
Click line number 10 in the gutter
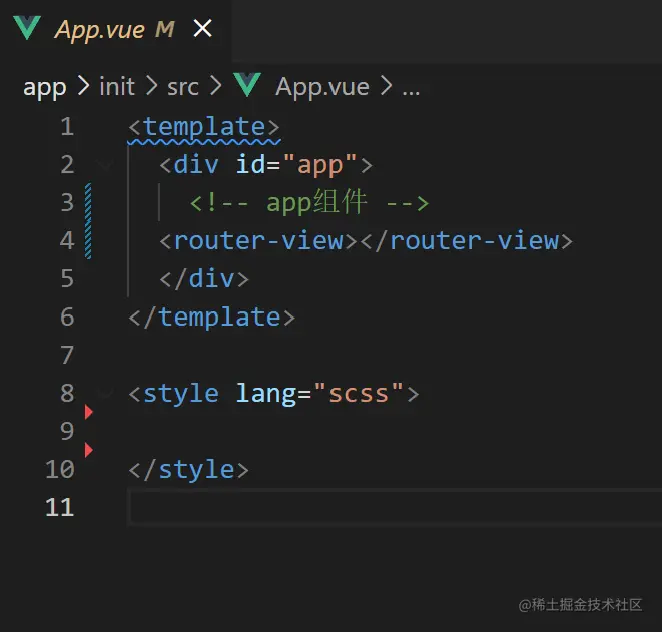[x=60, y=469]
